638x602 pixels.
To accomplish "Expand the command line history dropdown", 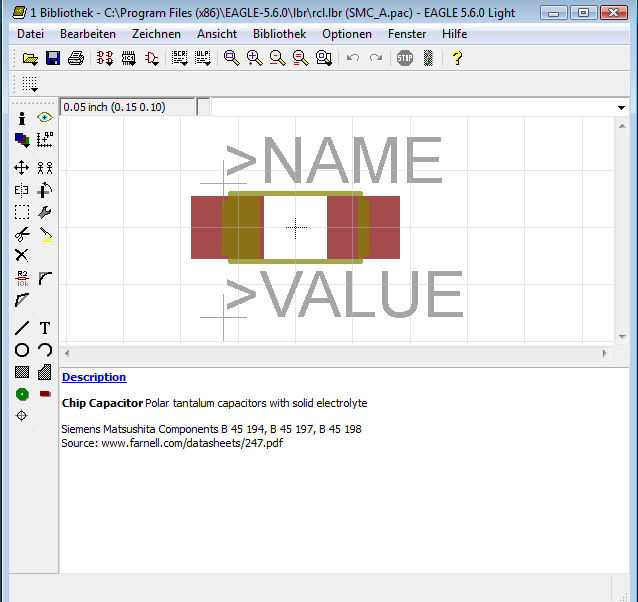I will [621, 108].
